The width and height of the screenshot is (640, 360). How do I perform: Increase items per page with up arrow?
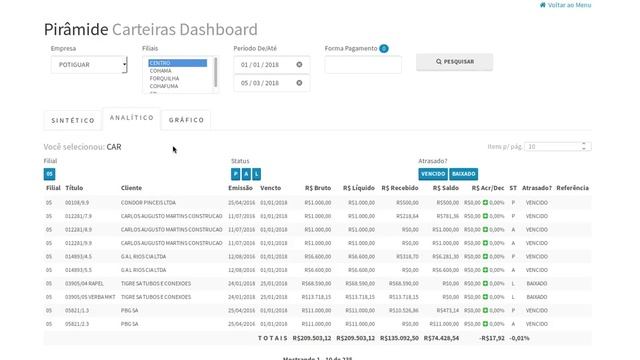coord(584,144)
